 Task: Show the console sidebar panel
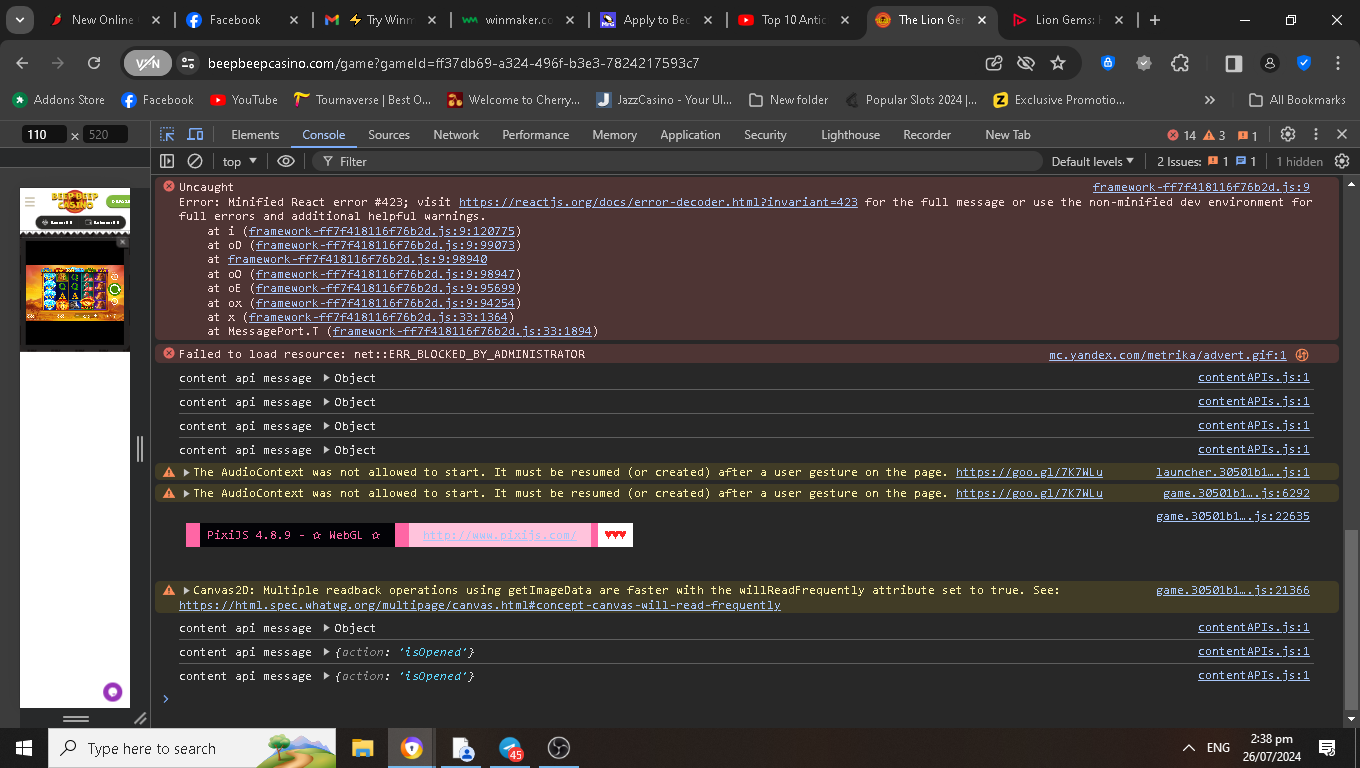click(x=167, y=161)
